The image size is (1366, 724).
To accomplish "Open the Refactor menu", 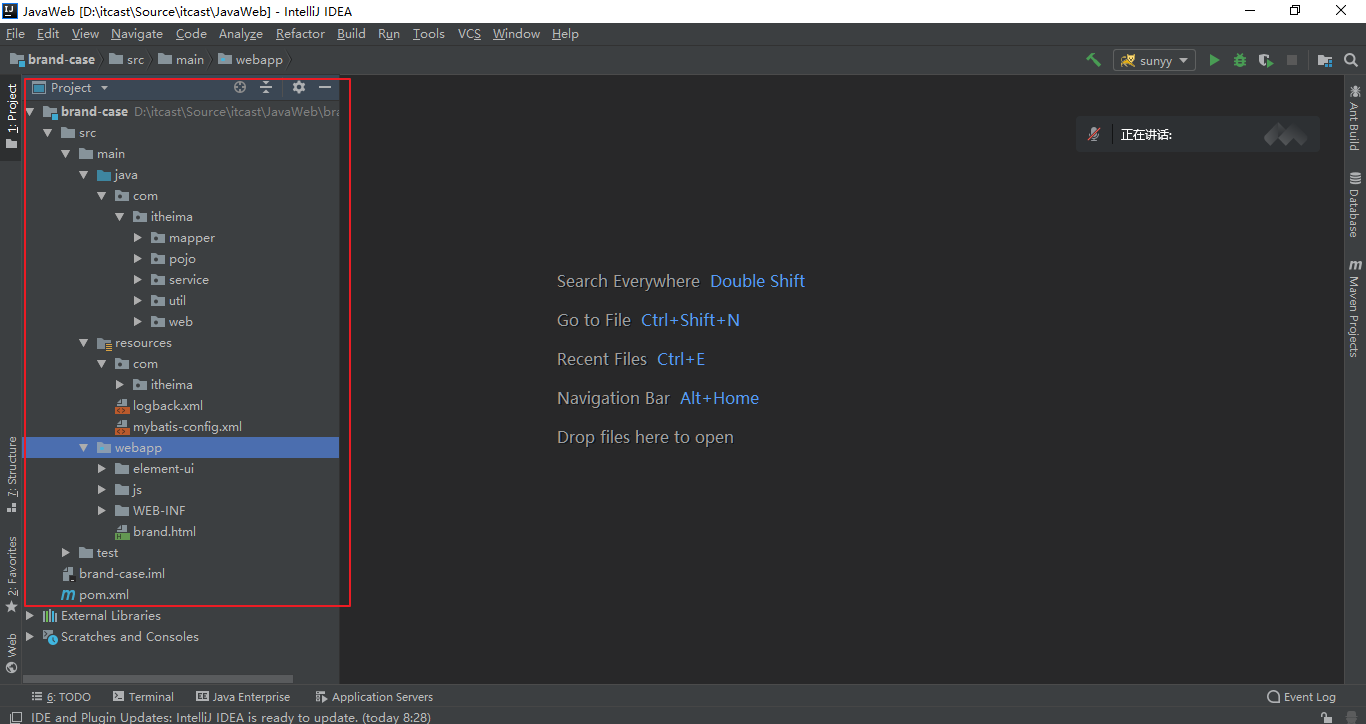I will pos(300,34).
